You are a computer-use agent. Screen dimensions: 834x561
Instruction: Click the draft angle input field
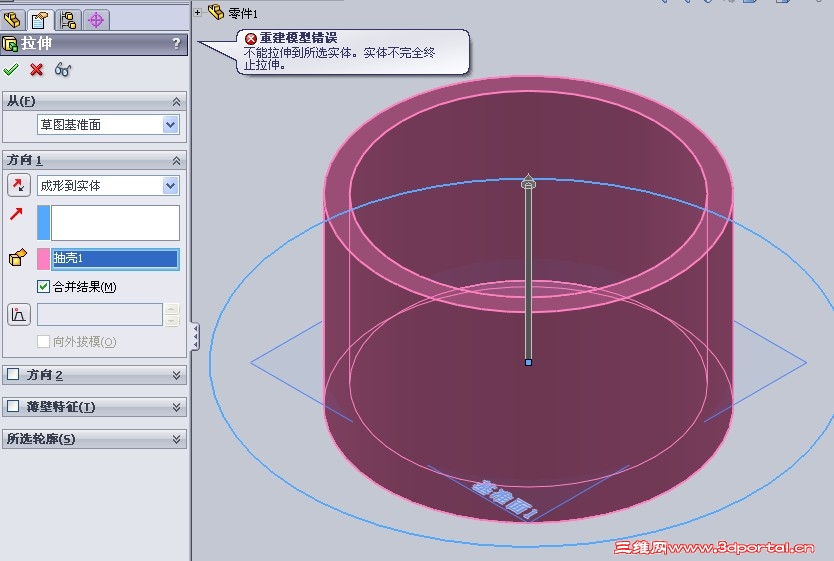click(x=99, y=314)
